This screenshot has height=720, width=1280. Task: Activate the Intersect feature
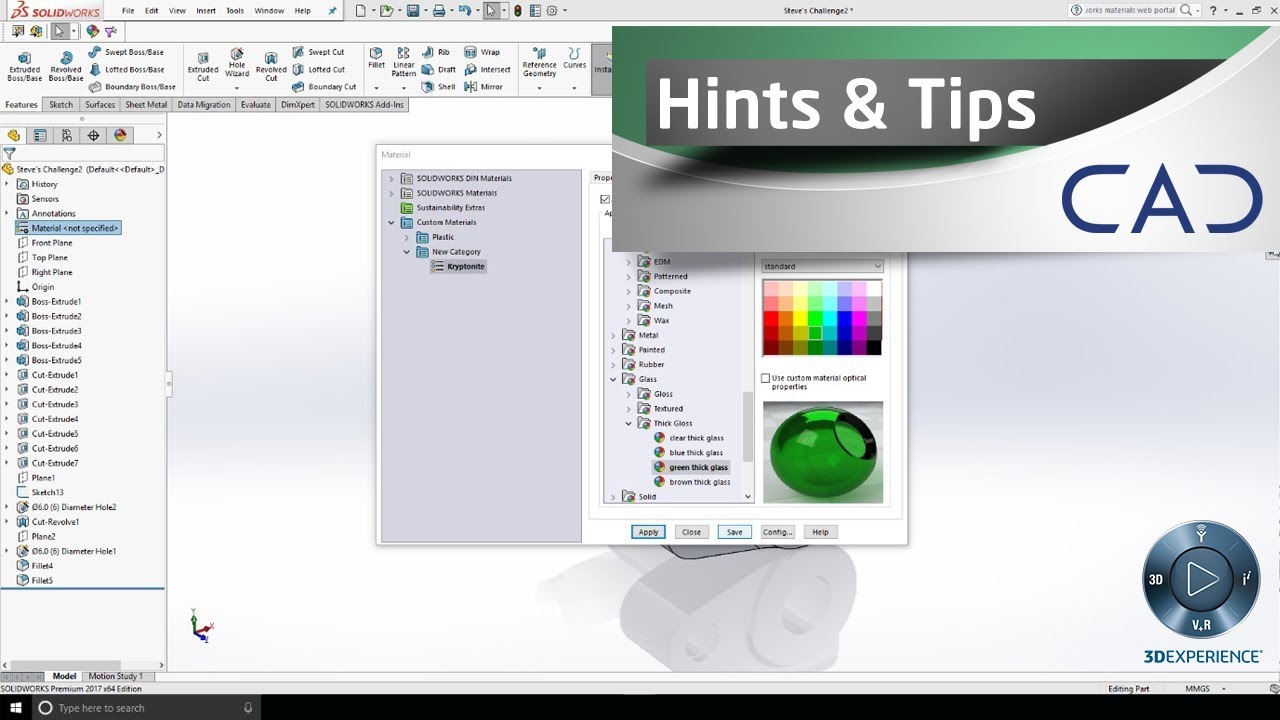(x=487, y=70)
